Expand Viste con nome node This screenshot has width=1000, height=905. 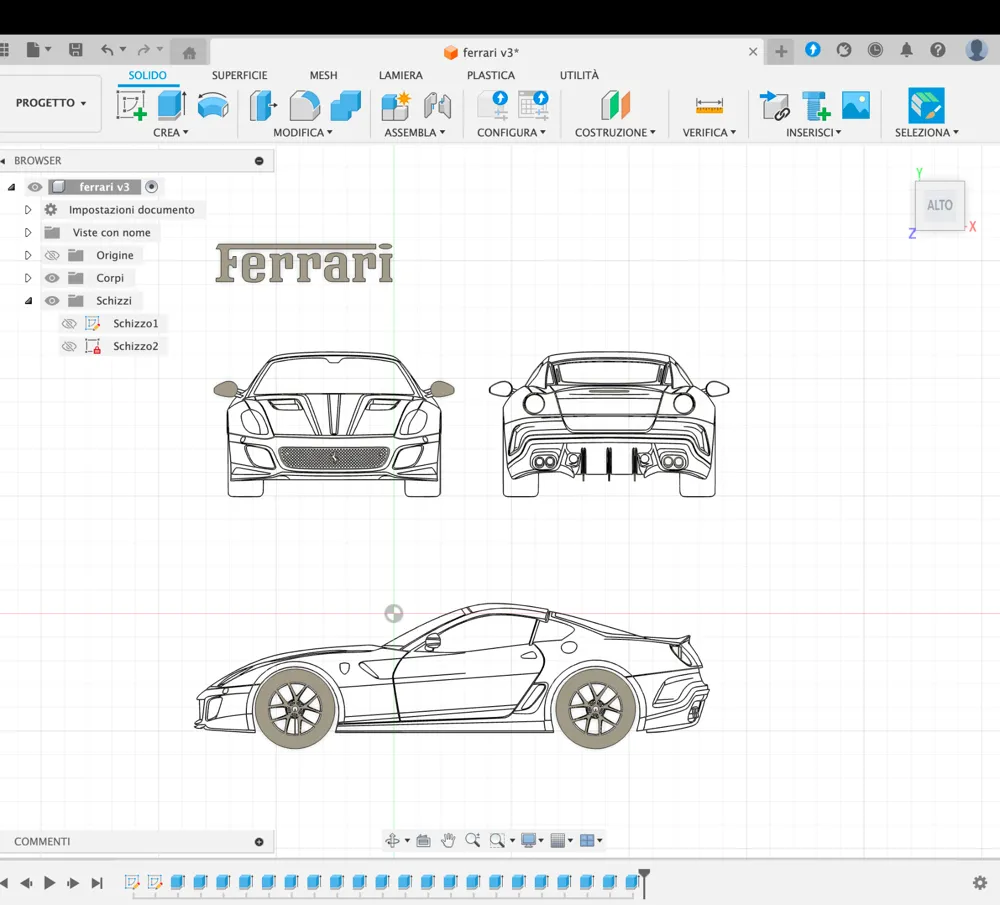(28, 233)
